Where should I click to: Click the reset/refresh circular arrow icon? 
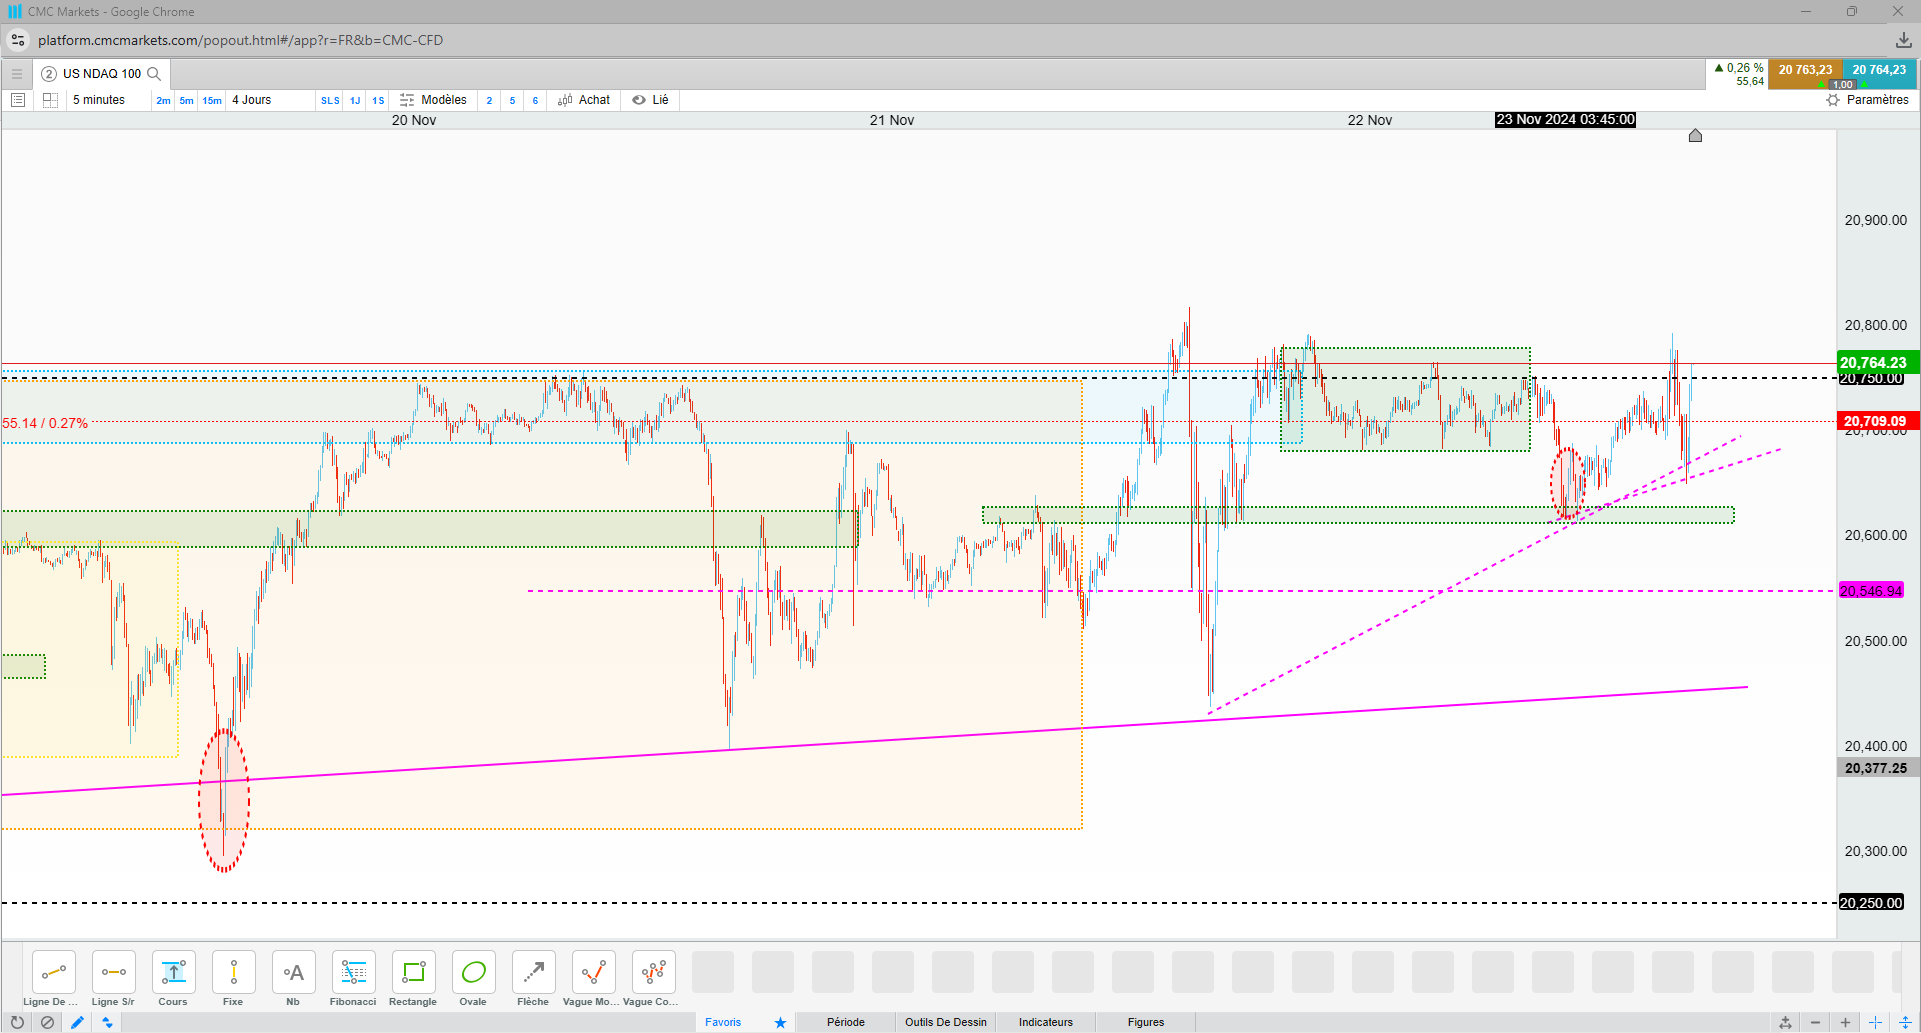[17, 1022]
